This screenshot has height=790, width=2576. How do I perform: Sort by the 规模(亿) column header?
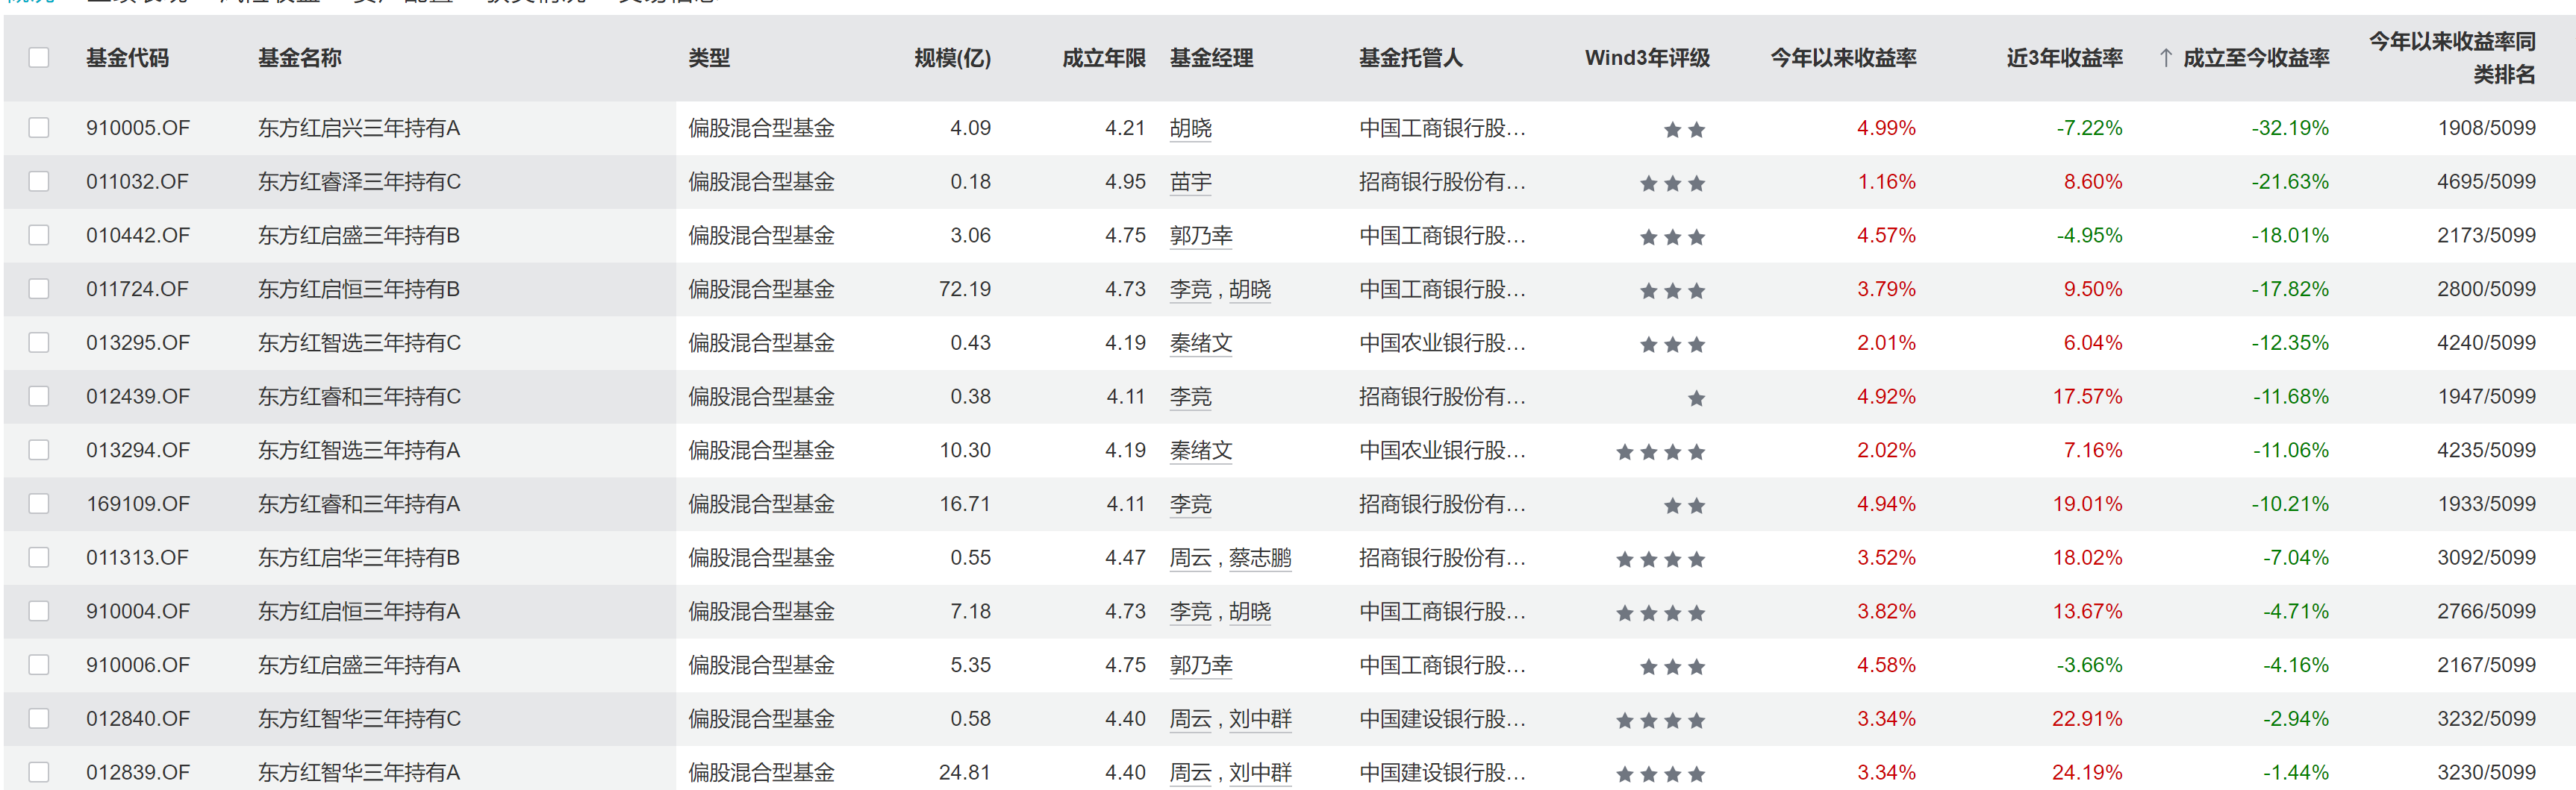951,58
